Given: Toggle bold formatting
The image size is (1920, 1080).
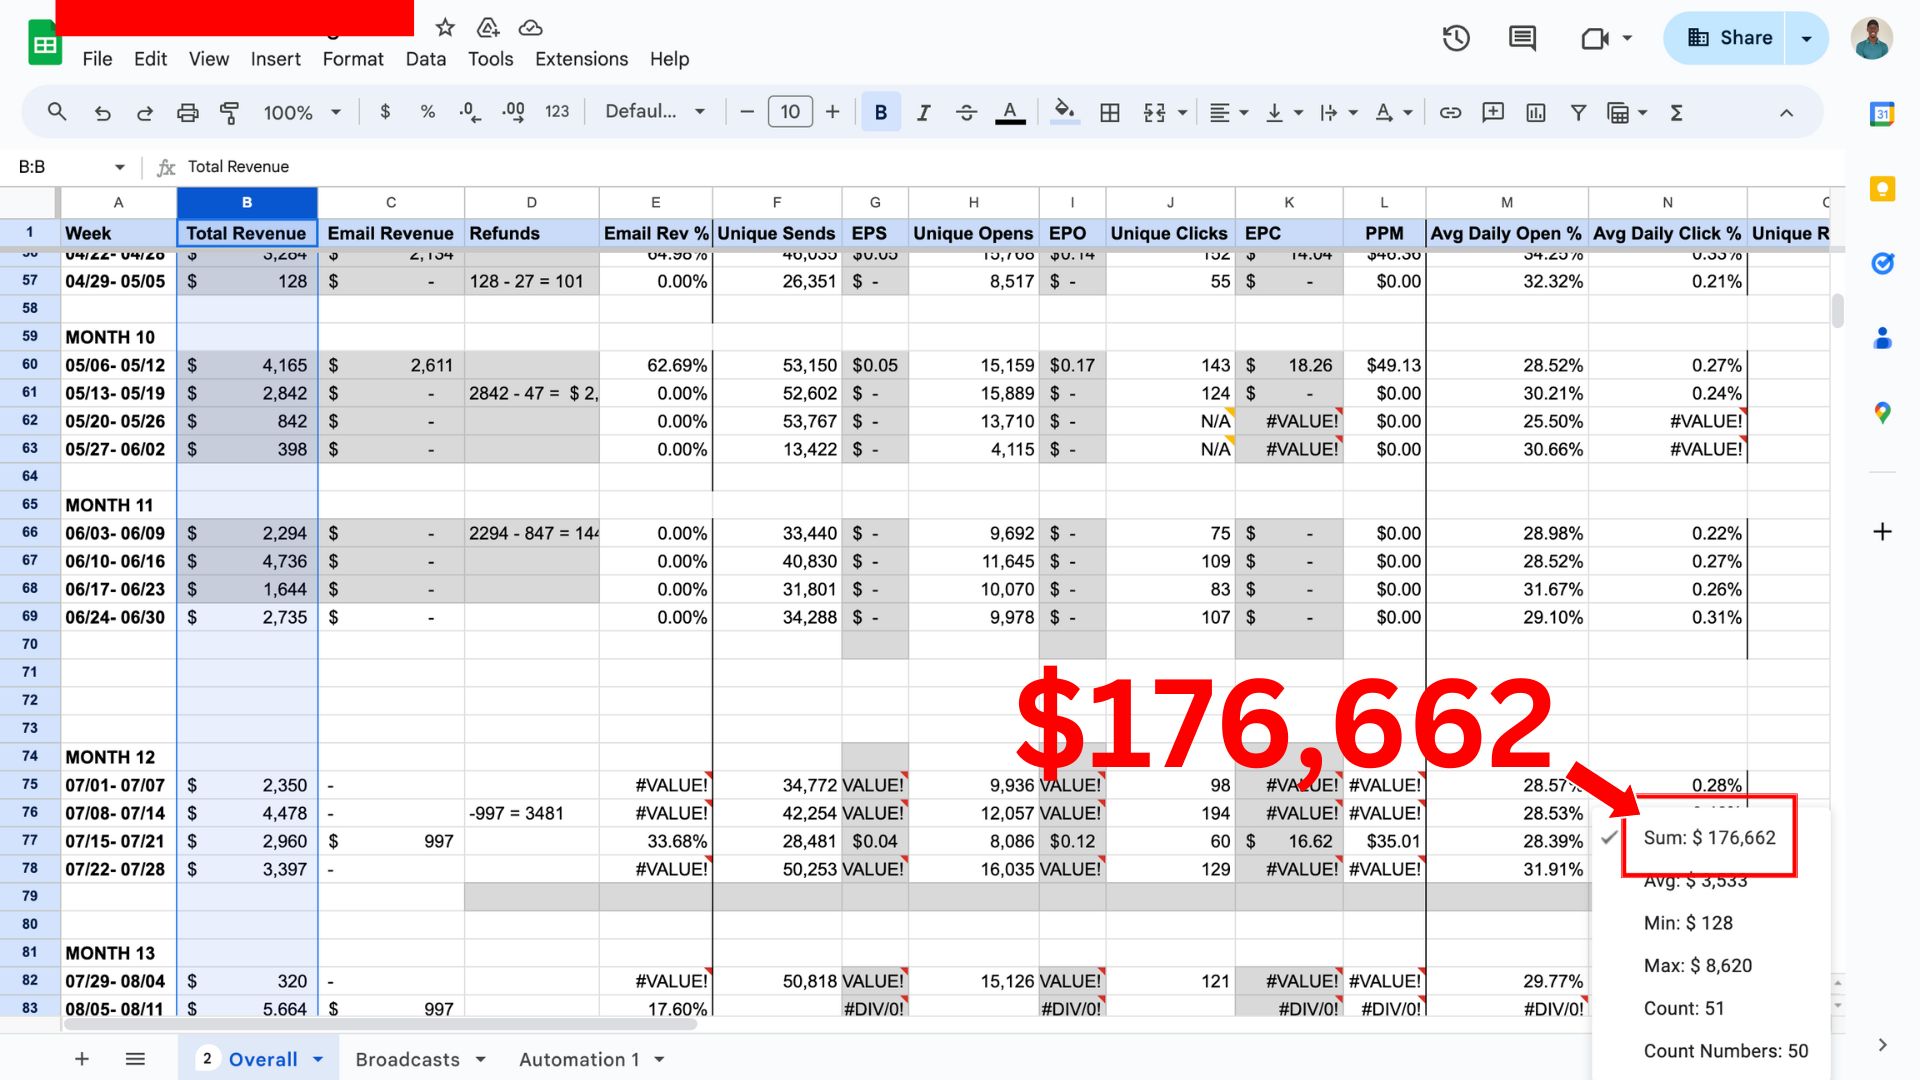Looking at the screenshot, I should (881, 112).
